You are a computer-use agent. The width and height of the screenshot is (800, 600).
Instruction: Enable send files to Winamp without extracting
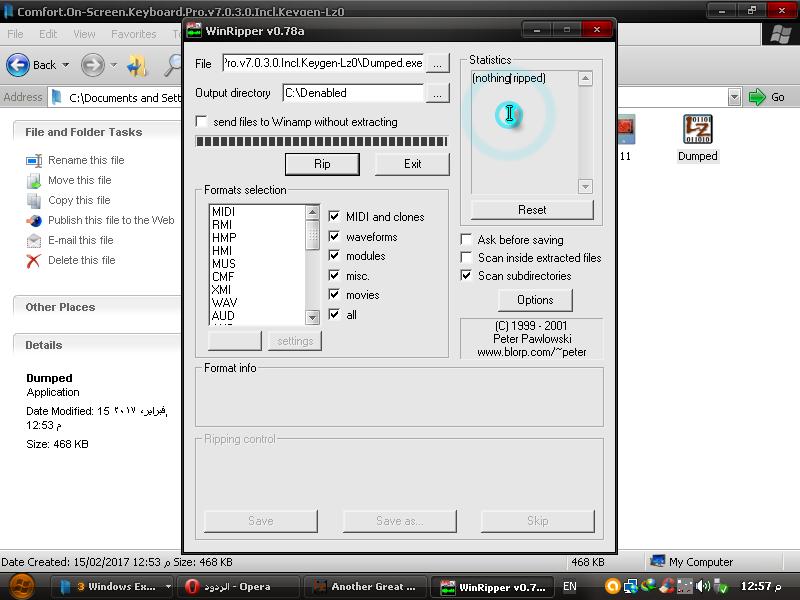pos(201,121)
